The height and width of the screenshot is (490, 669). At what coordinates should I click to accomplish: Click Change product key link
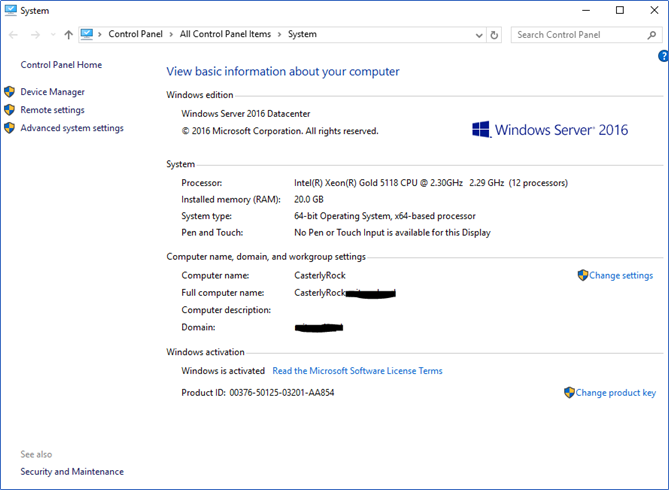(615, 393)
